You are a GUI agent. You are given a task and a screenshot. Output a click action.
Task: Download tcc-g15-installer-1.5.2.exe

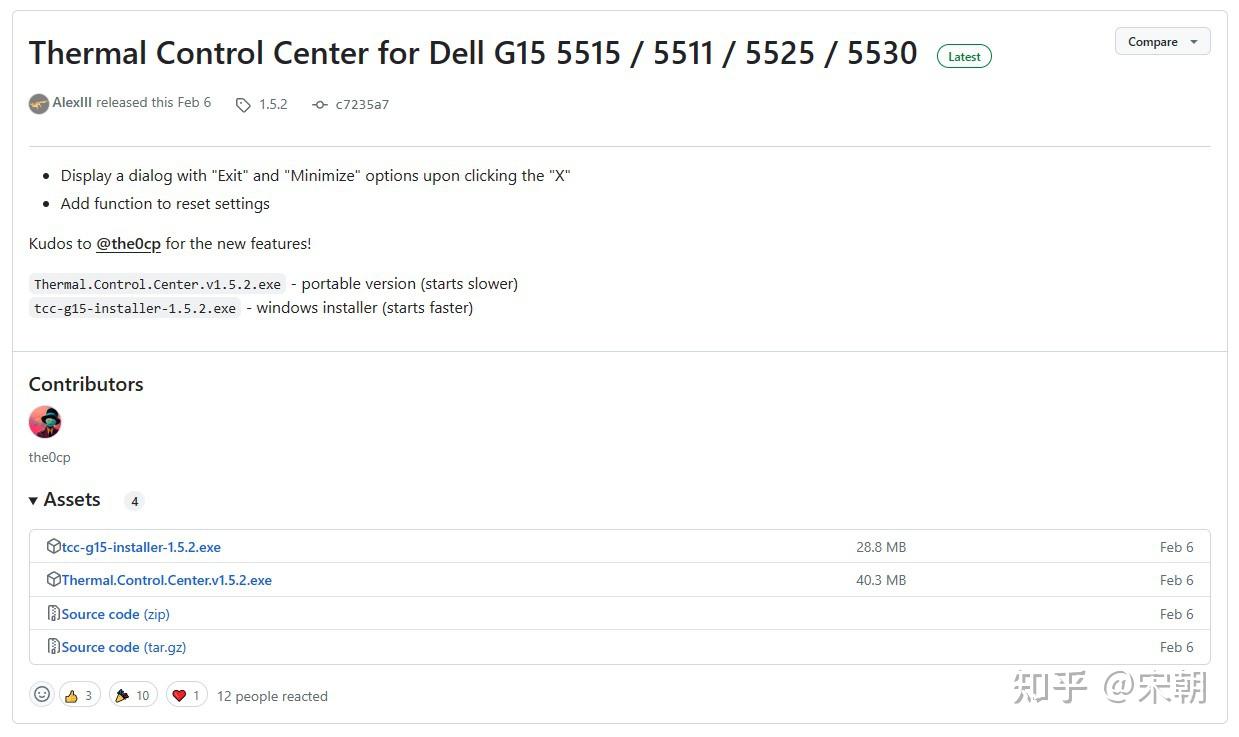click(141, 547)
